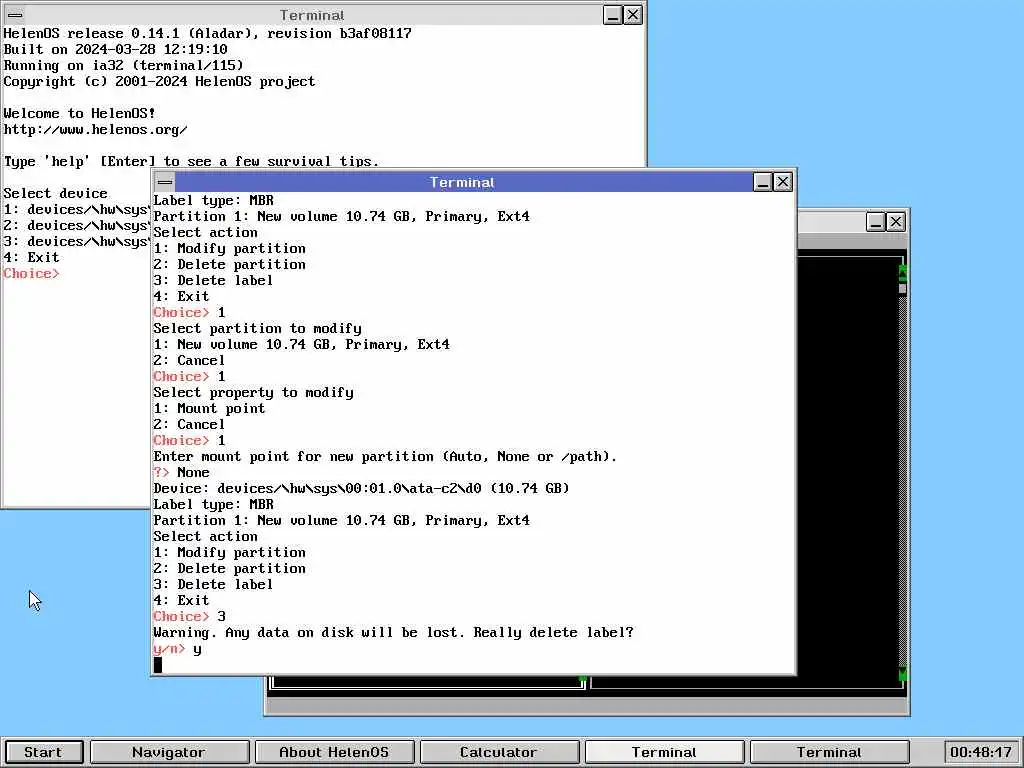The image size is (1024, 768).
Task: Click the 'Built on 2024-03-28 12:19:10' line
Action: (x=116, y=50)
